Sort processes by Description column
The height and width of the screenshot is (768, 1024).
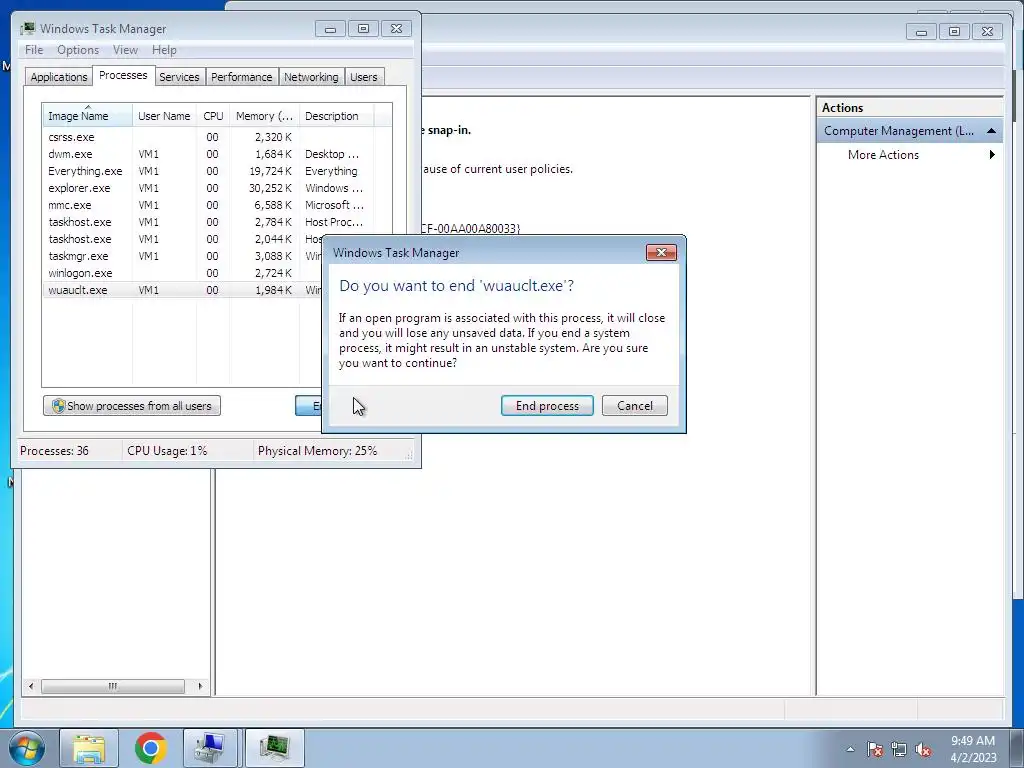(336, 116)
